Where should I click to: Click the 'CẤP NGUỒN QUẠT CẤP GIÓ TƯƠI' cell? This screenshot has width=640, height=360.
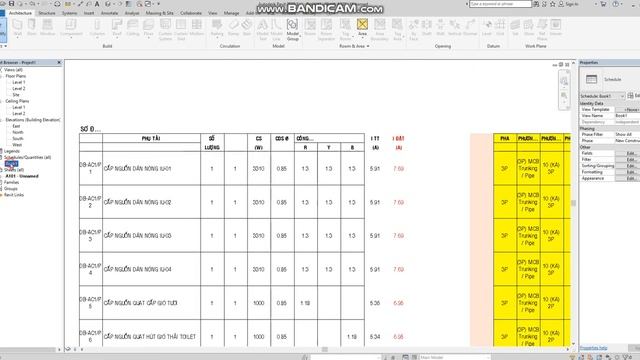point(151,303)
